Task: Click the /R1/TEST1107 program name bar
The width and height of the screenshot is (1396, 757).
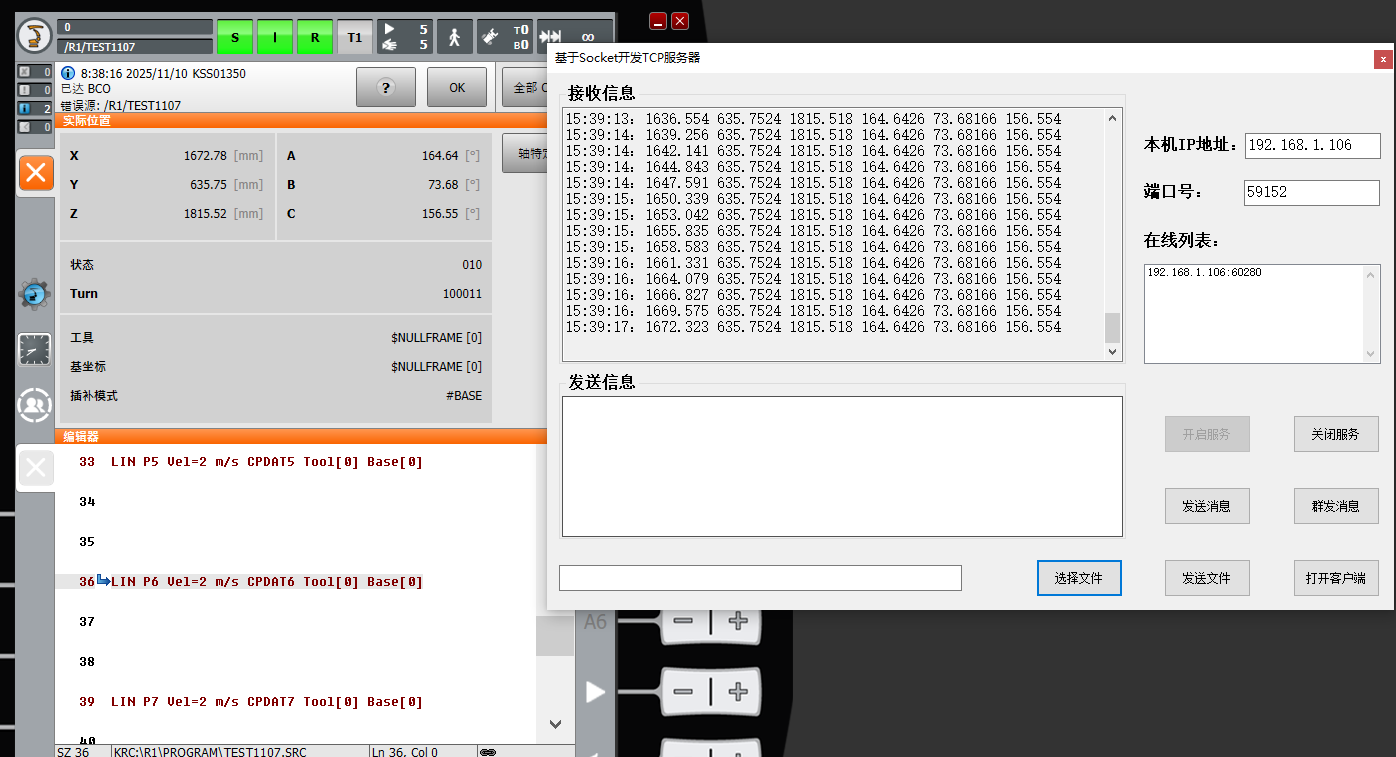Action: pos(135,46)
